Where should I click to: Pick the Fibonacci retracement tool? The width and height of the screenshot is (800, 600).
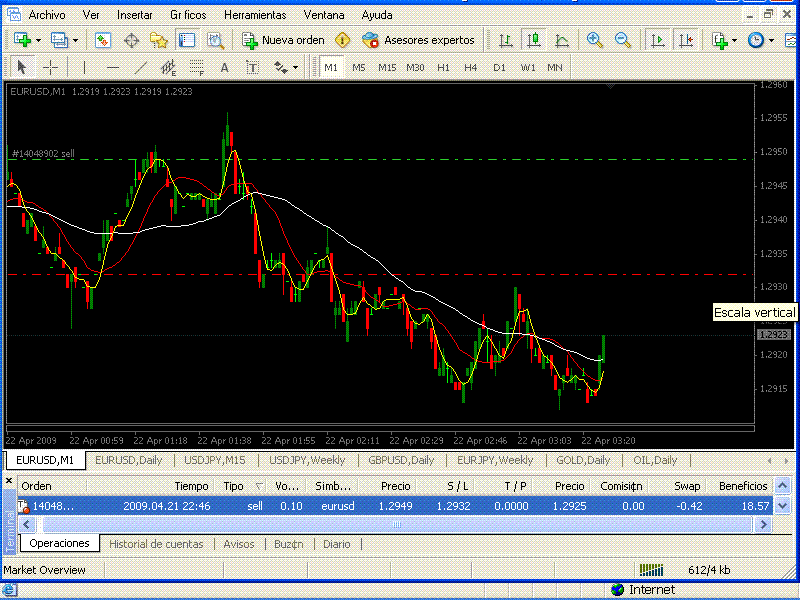pyautogui.click(x=196, y=67)
